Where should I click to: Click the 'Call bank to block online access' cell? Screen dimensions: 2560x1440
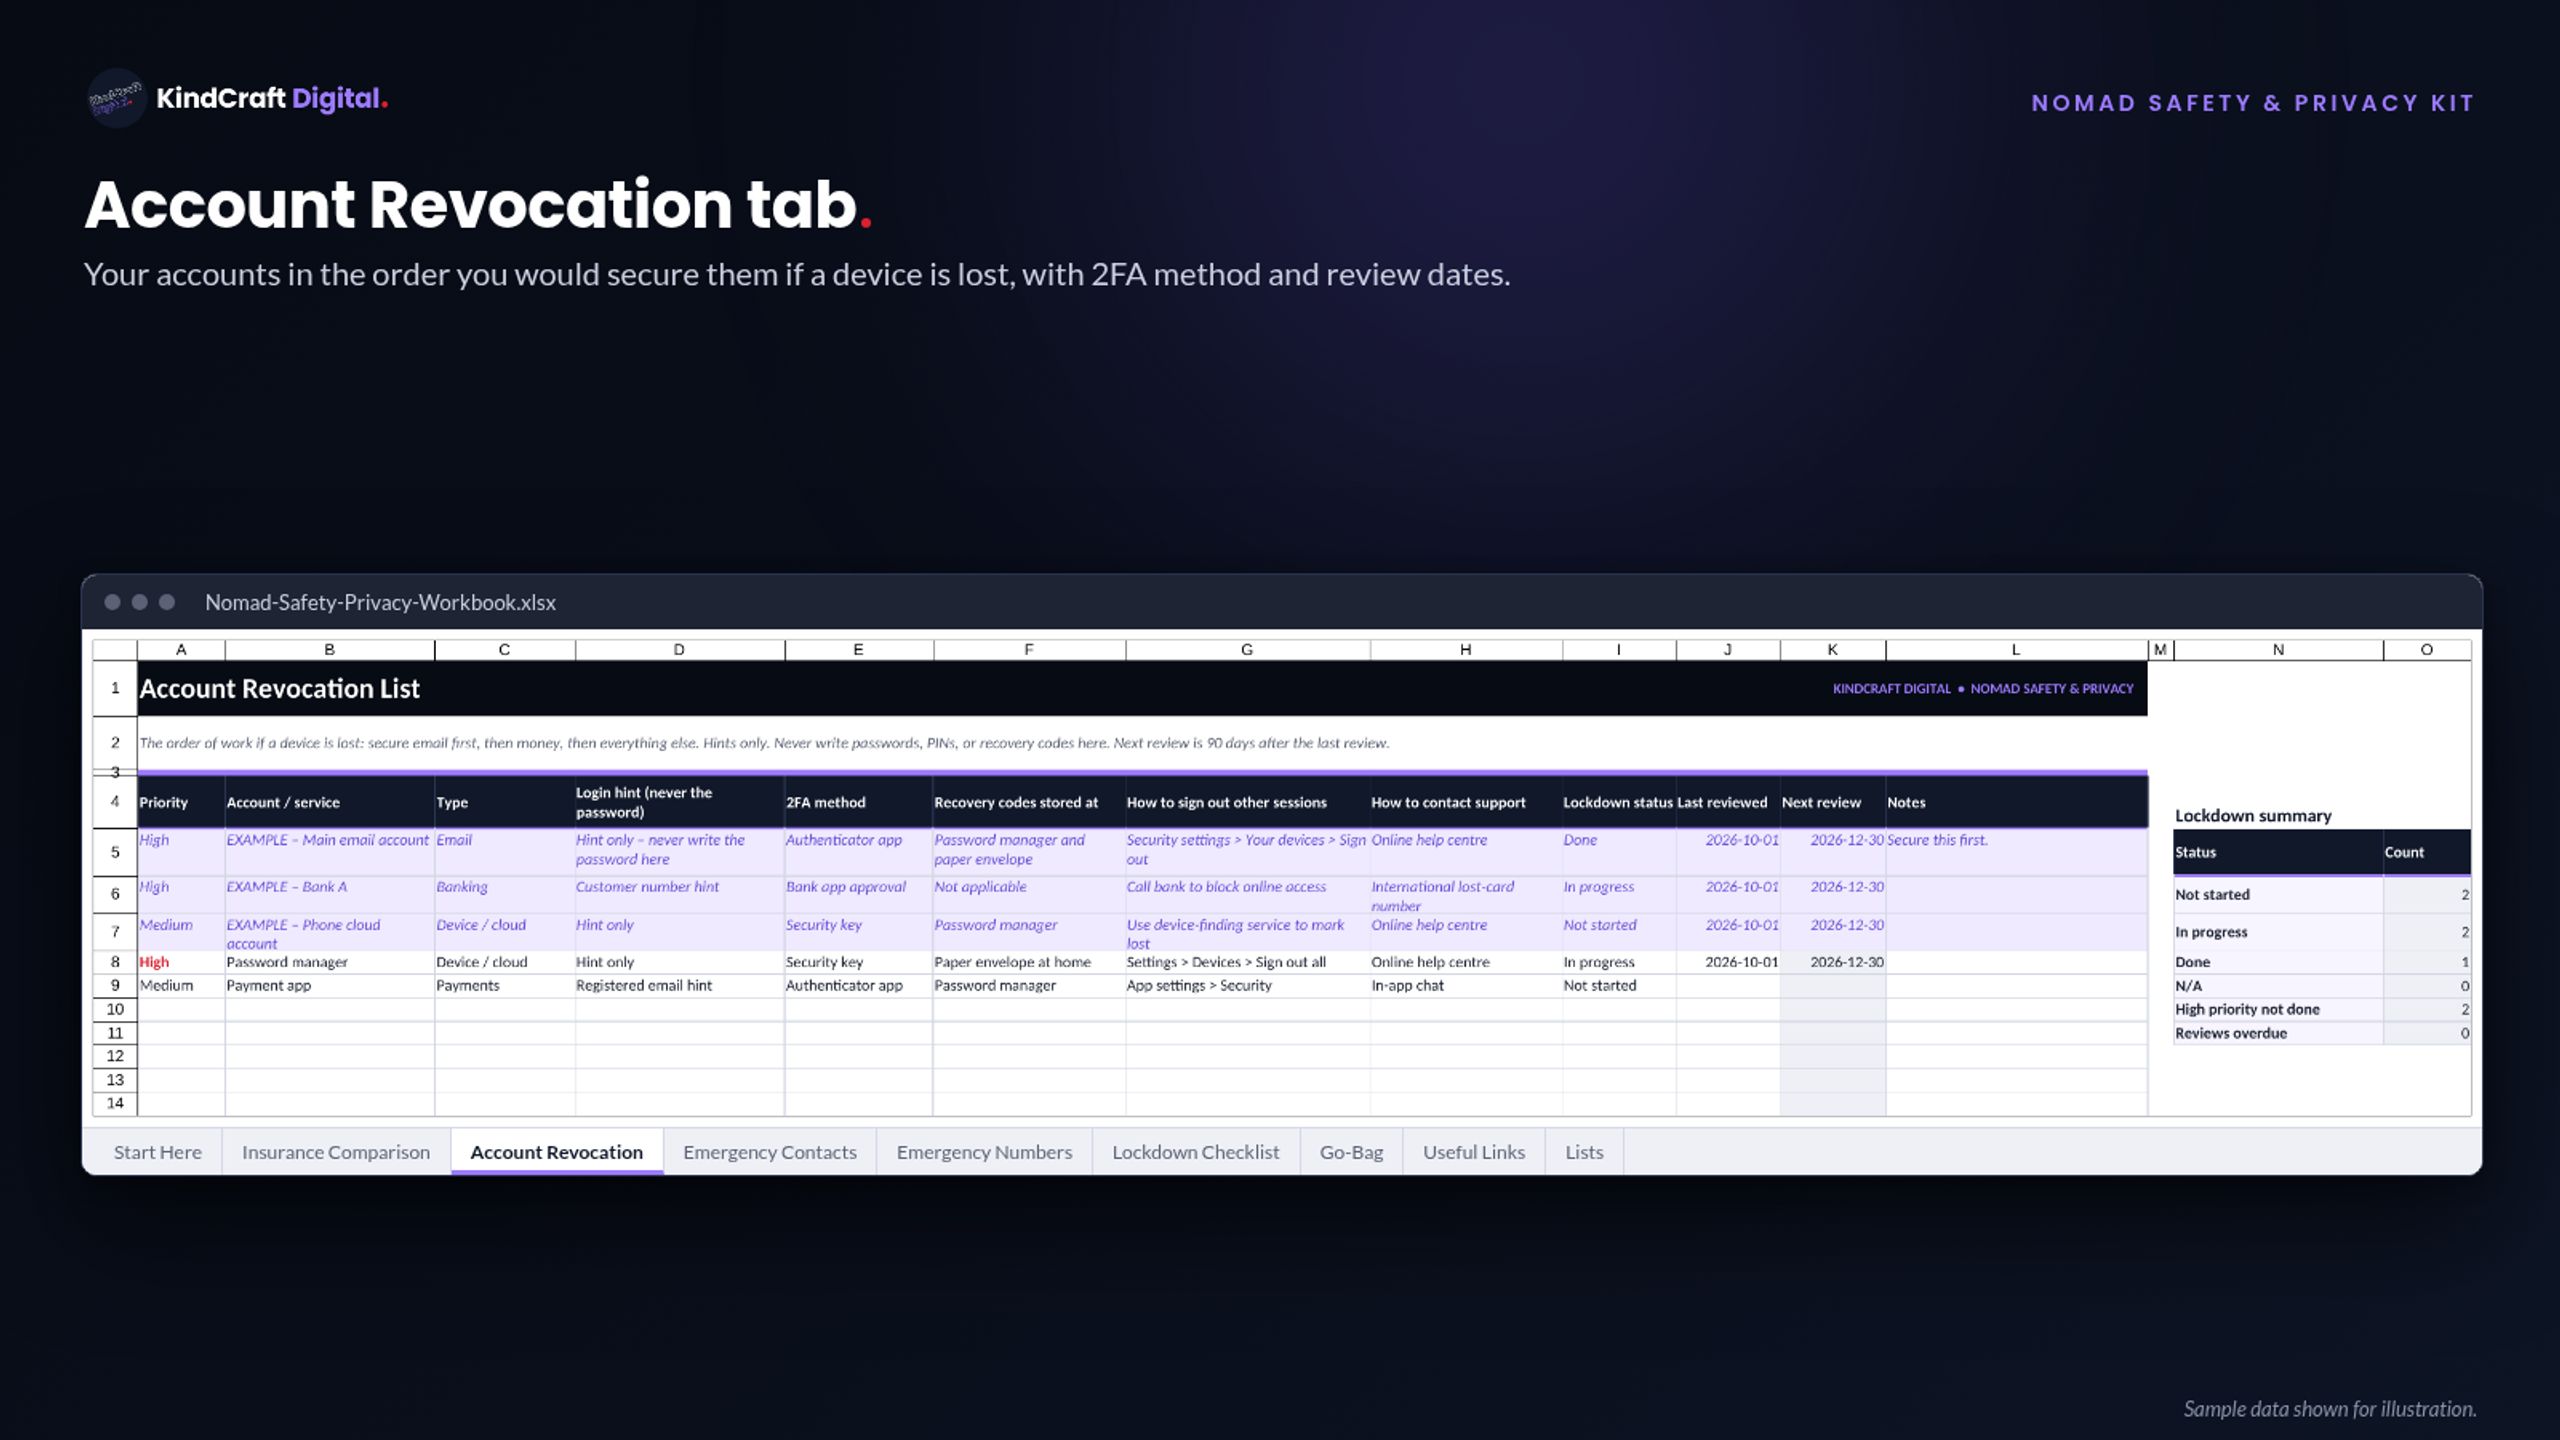click(1247, 894)
